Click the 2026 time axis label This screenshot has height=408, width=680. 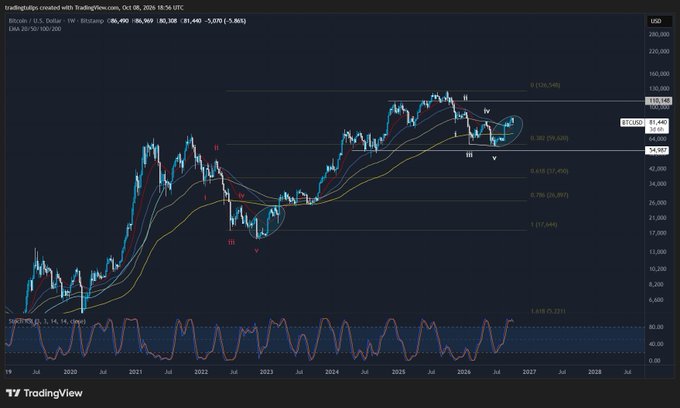[x=464, y=372]
